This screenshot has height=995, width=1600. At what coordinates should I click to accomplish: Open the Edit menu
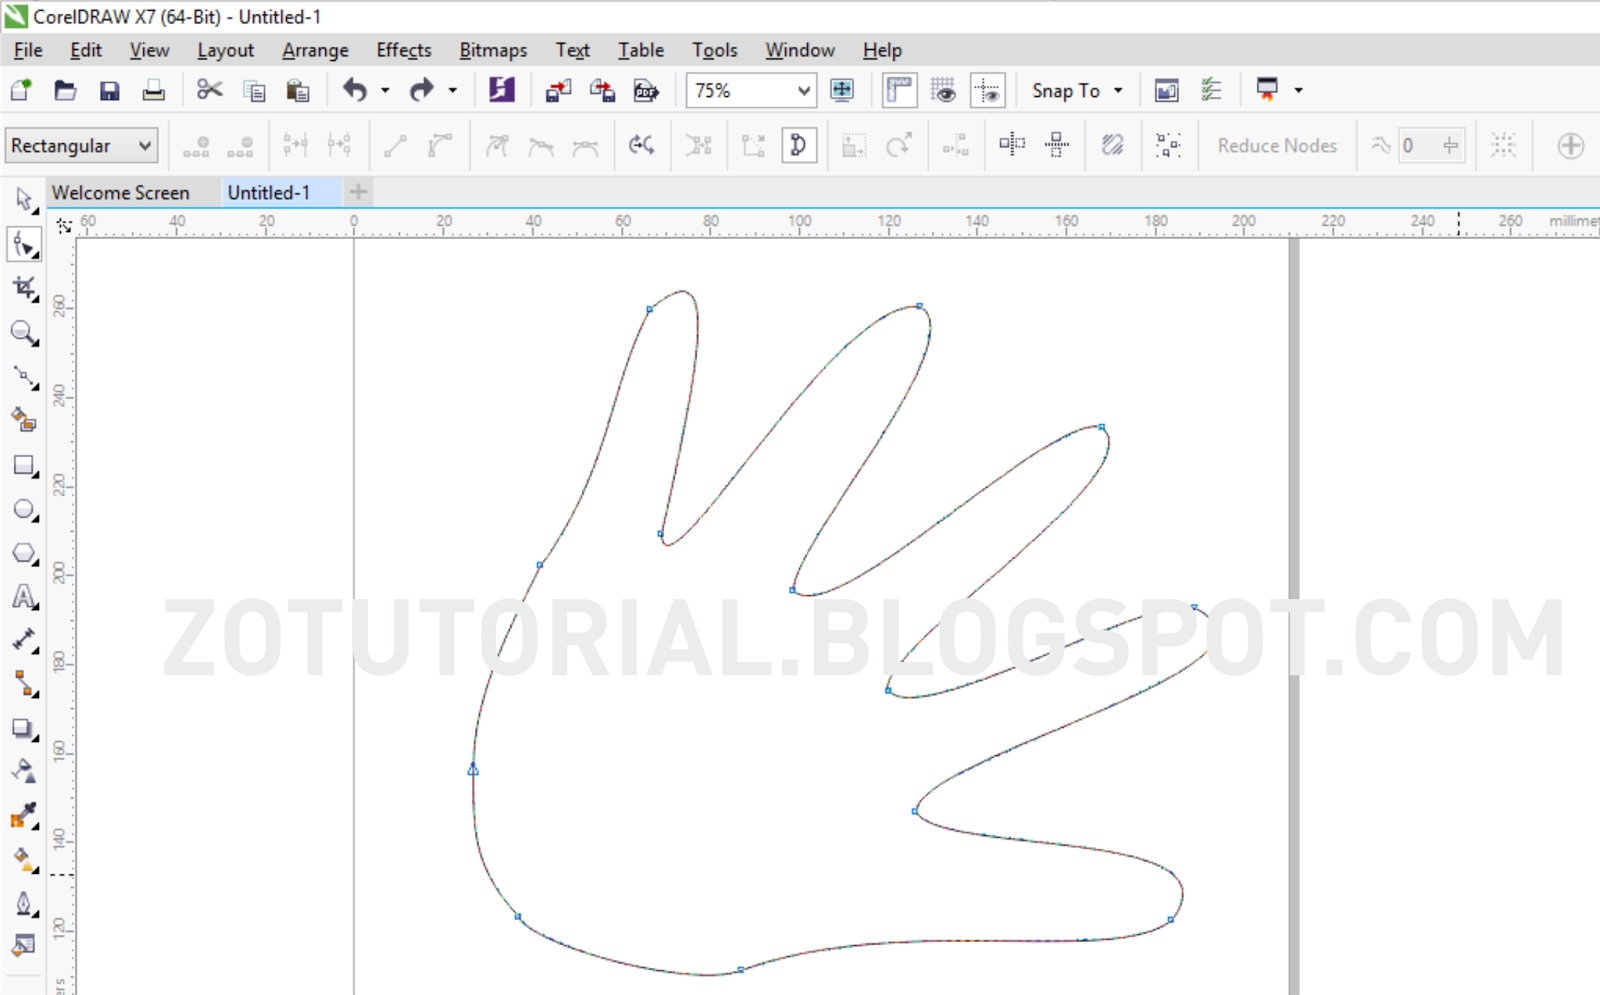click(x=85, y=50)
